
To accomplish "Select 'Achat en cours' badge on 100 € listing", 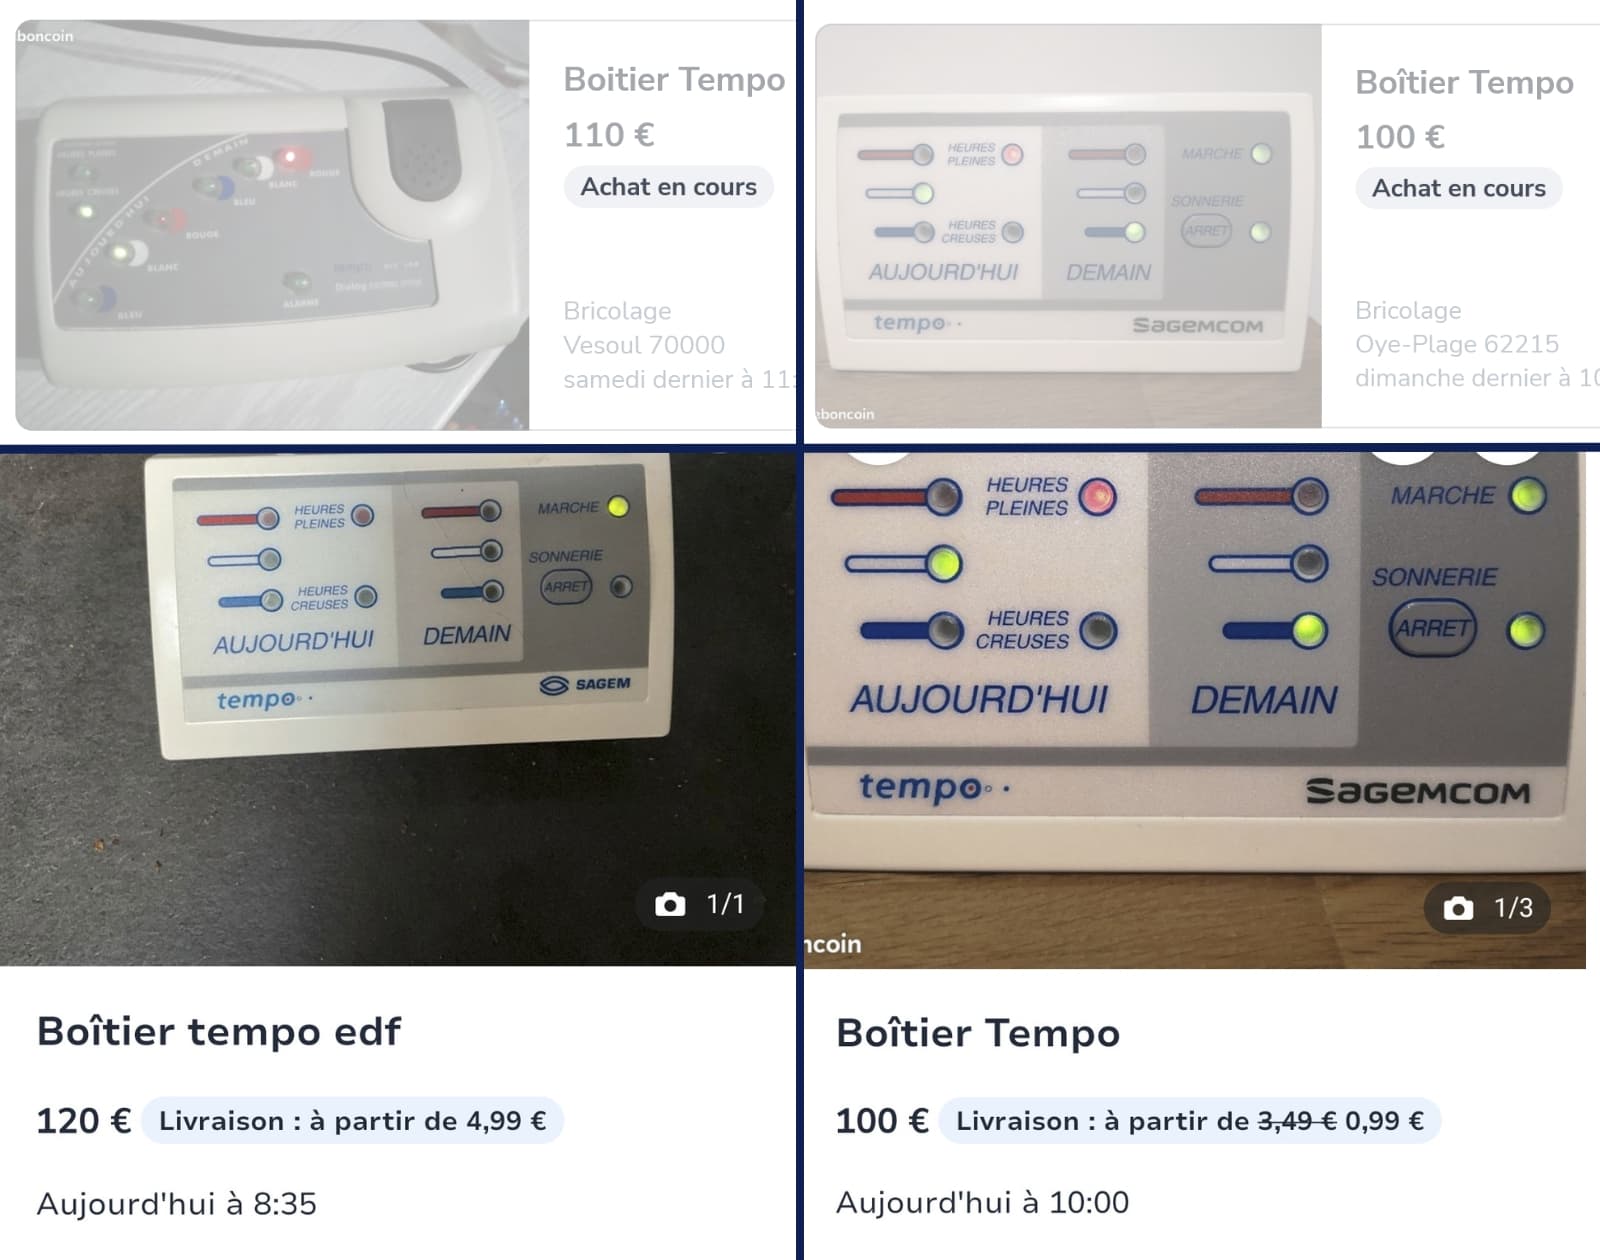I will (1459, 188).
